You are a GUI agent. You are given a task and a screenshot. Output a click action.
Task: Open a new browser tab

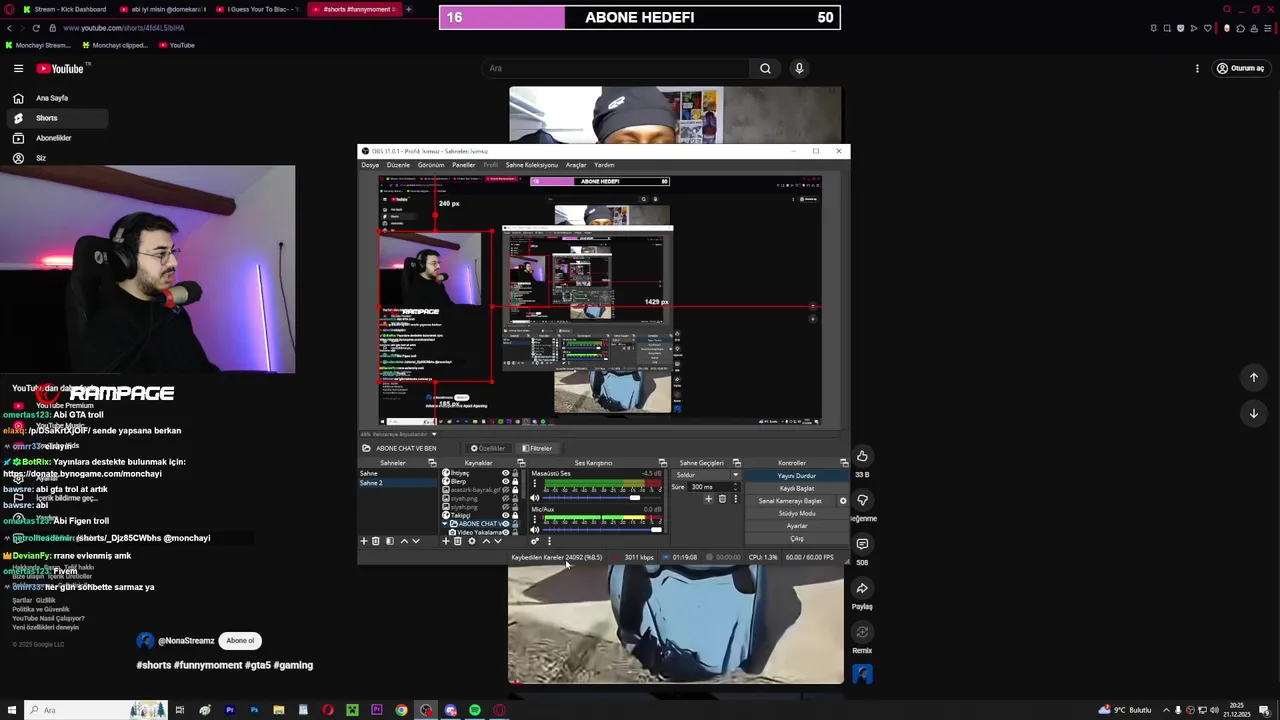pos(408,9)
